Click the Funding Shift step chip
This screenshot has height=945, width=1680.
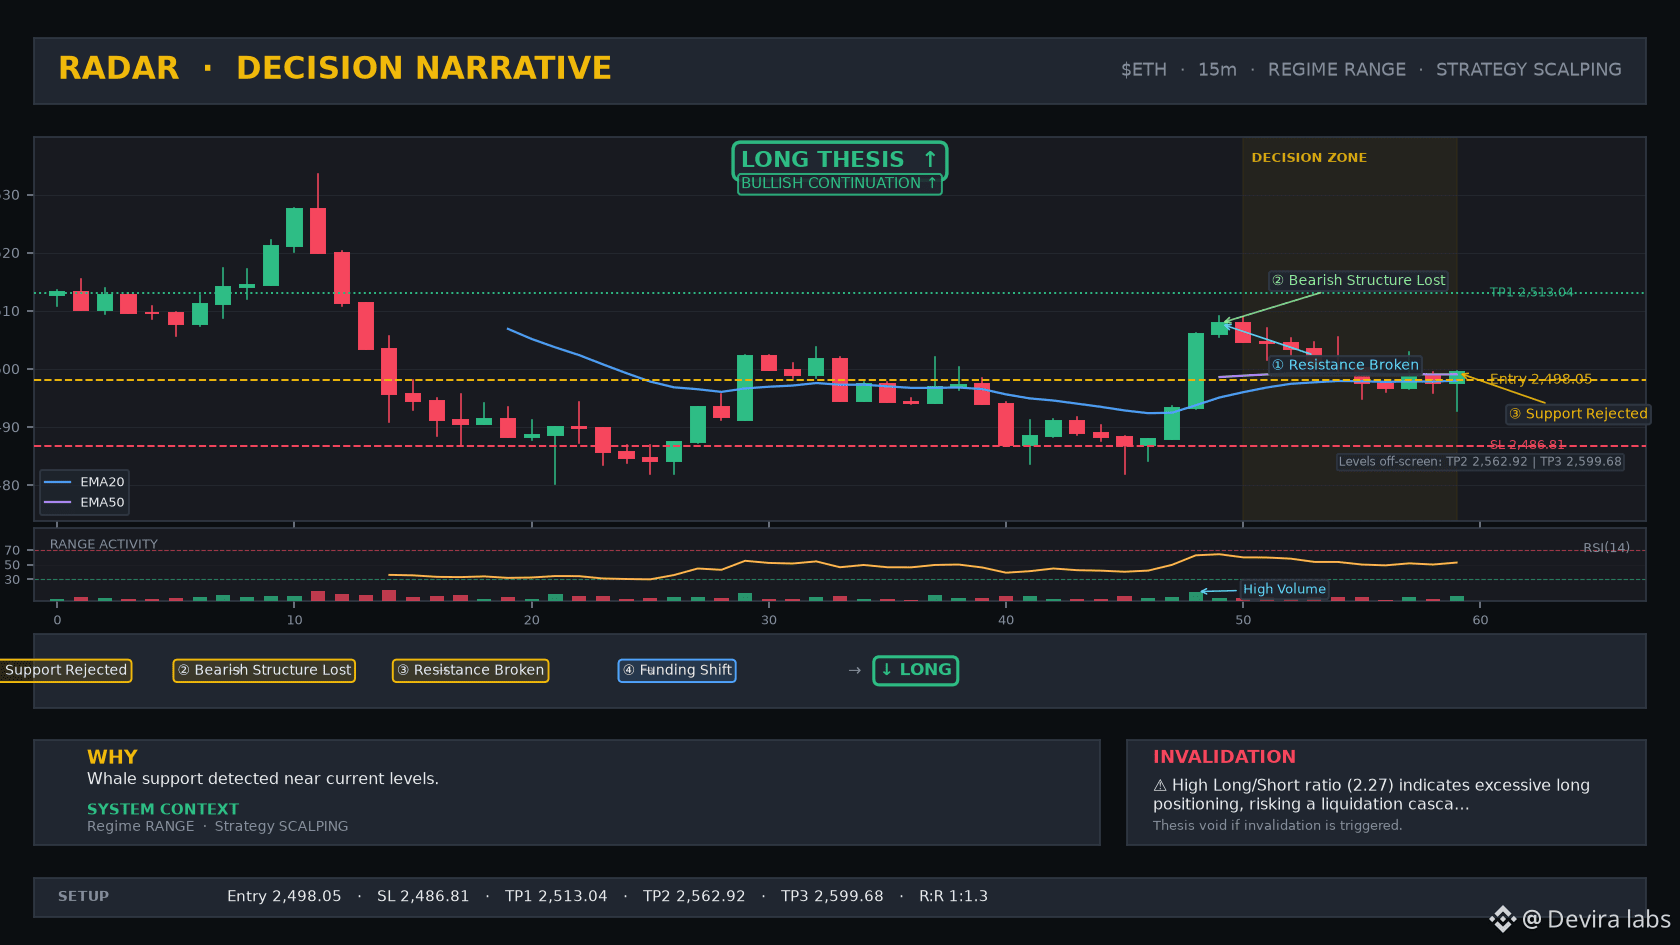click(677, 670)
